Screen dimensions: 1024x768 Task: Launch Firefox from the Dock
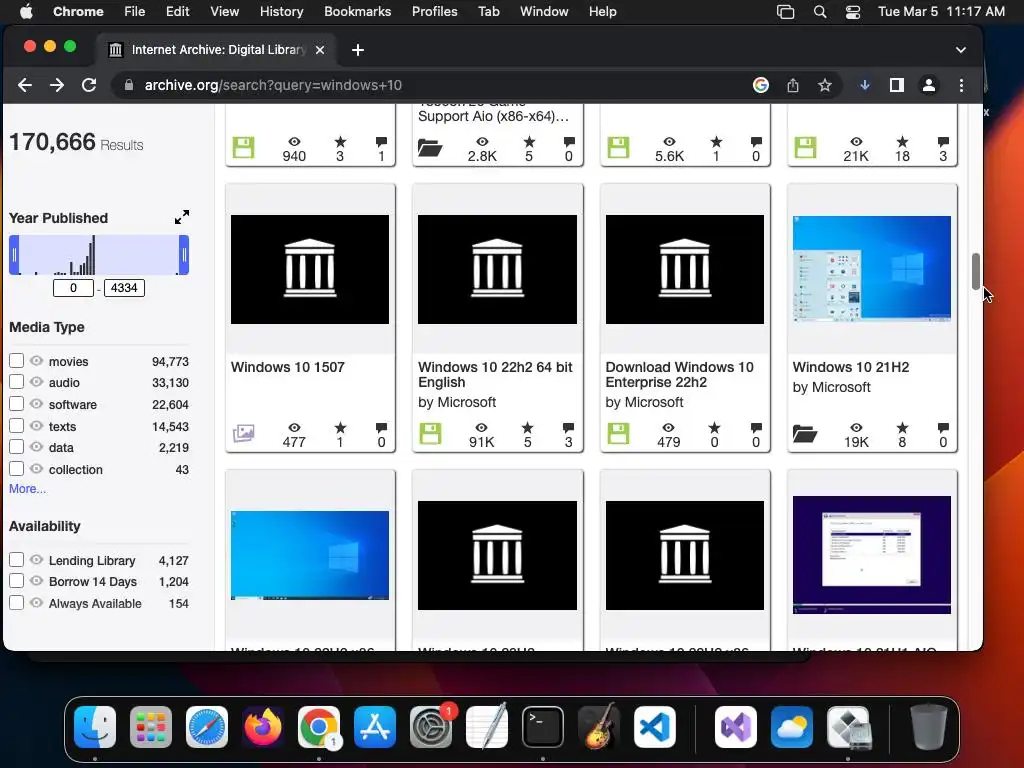263,727
